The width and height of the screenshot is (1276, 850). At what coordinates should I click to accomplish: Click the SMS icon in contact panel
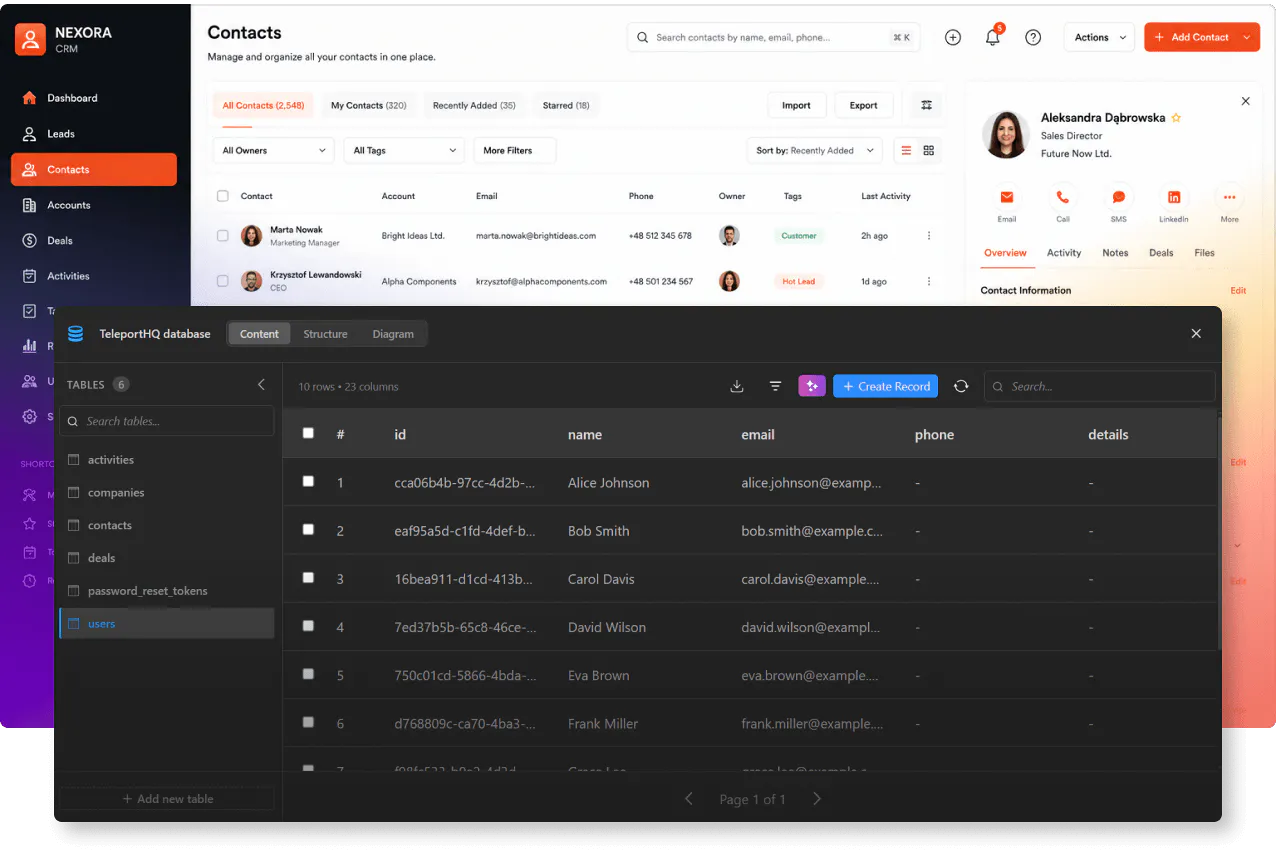1119,197
